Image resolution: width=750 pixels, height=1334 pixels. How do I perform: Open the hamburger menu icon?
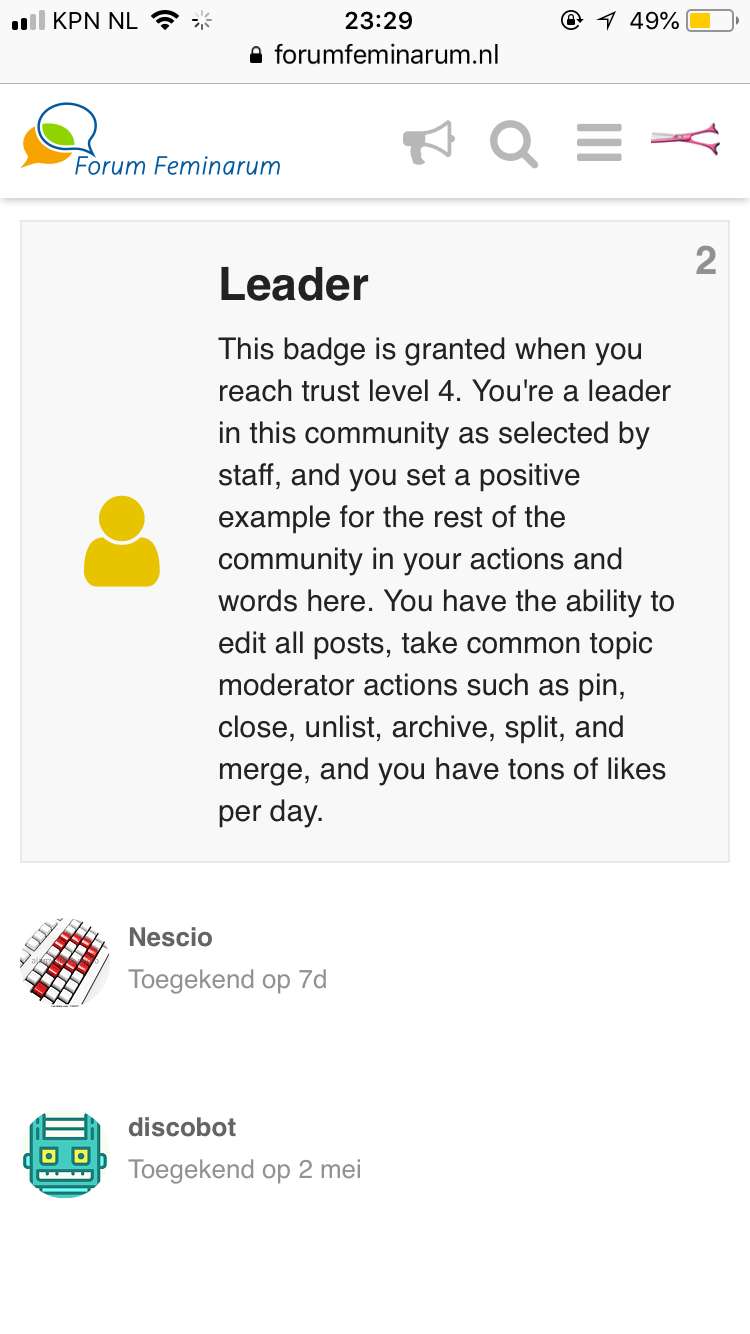599,143
